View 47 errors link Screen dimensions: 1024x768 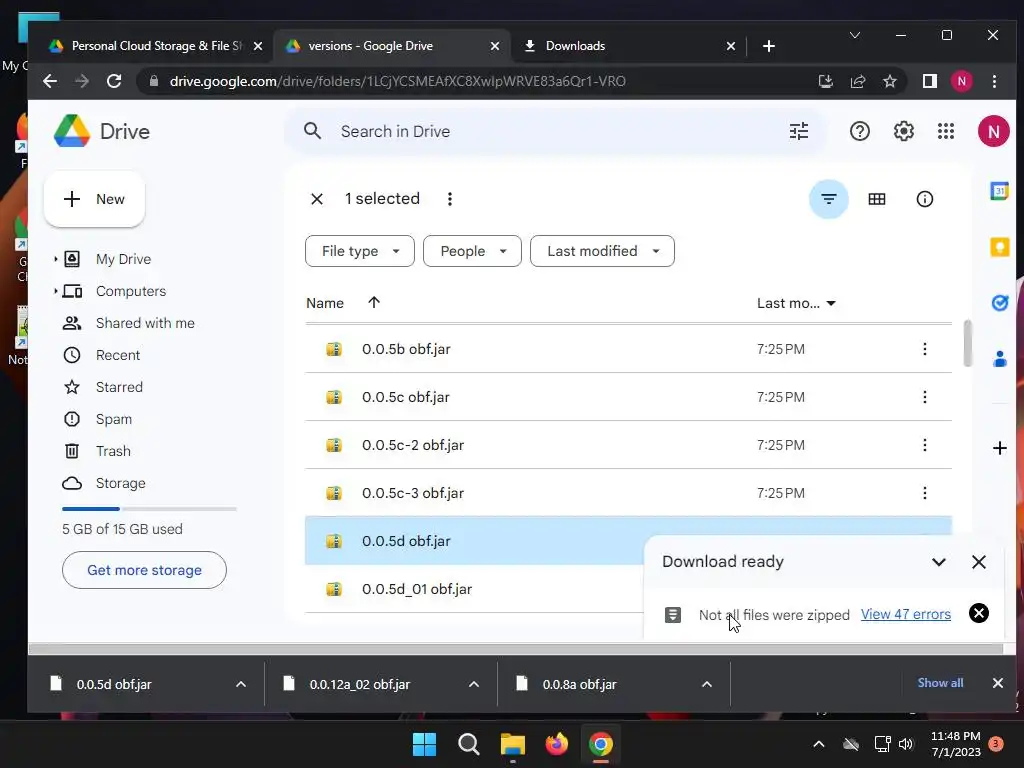905,615
